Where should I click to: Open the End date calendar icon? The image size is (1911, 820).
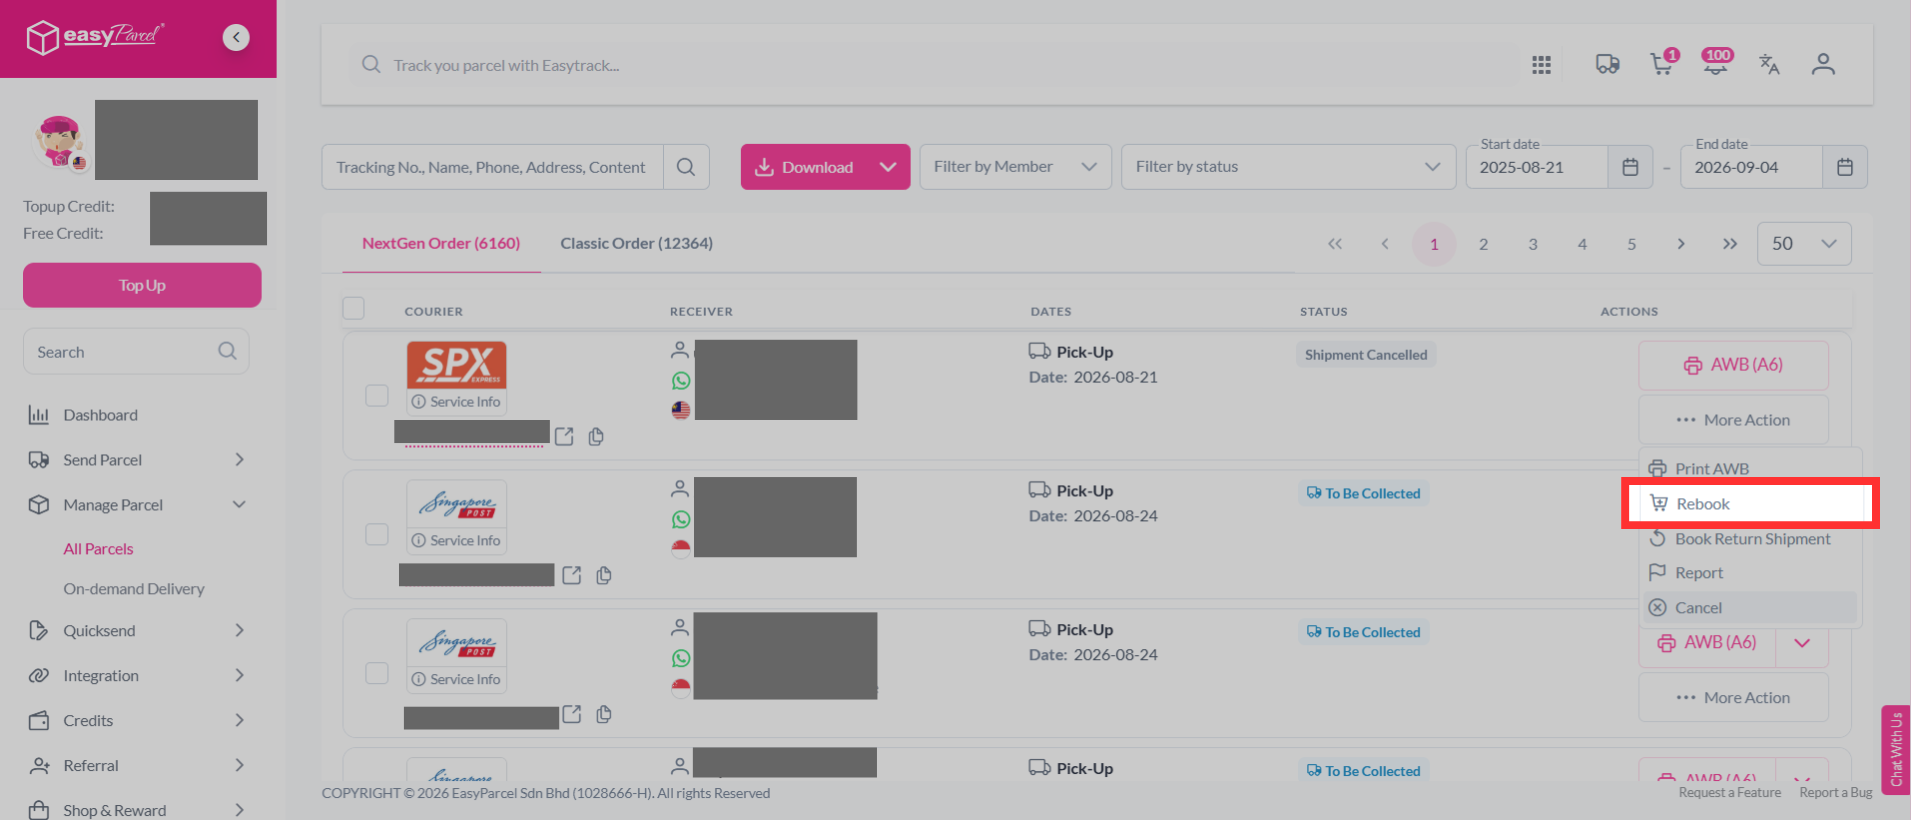click(1845, 167)
